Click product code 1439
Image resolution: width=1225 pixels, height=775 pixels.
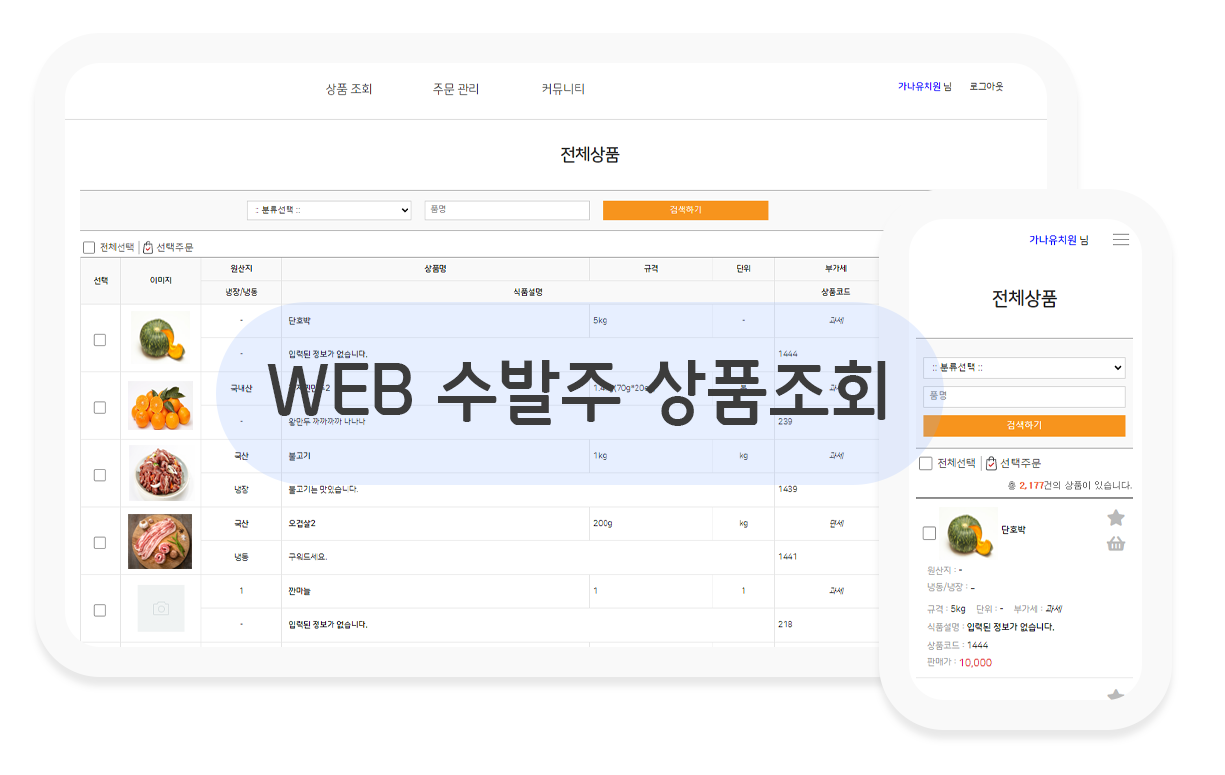pyautogui.click(x=787, y=489)
